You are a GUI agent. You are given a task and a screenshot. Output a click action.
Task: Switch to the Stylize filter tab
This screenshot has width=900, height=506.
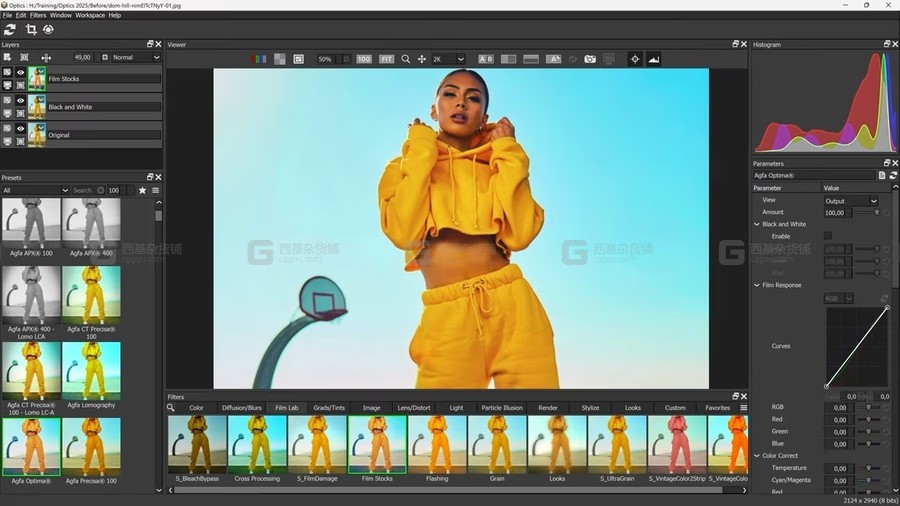click(x=590, y=408)
